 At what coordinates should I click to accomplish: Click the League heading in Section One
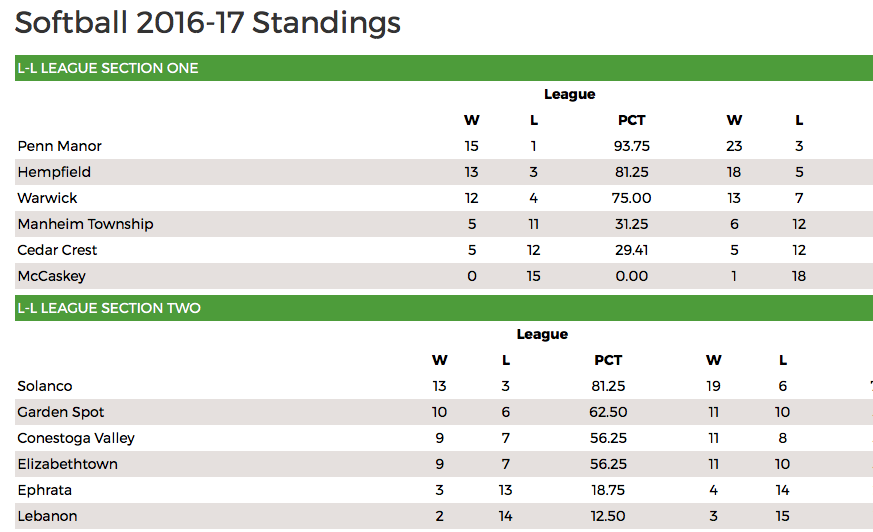point(570,95)
